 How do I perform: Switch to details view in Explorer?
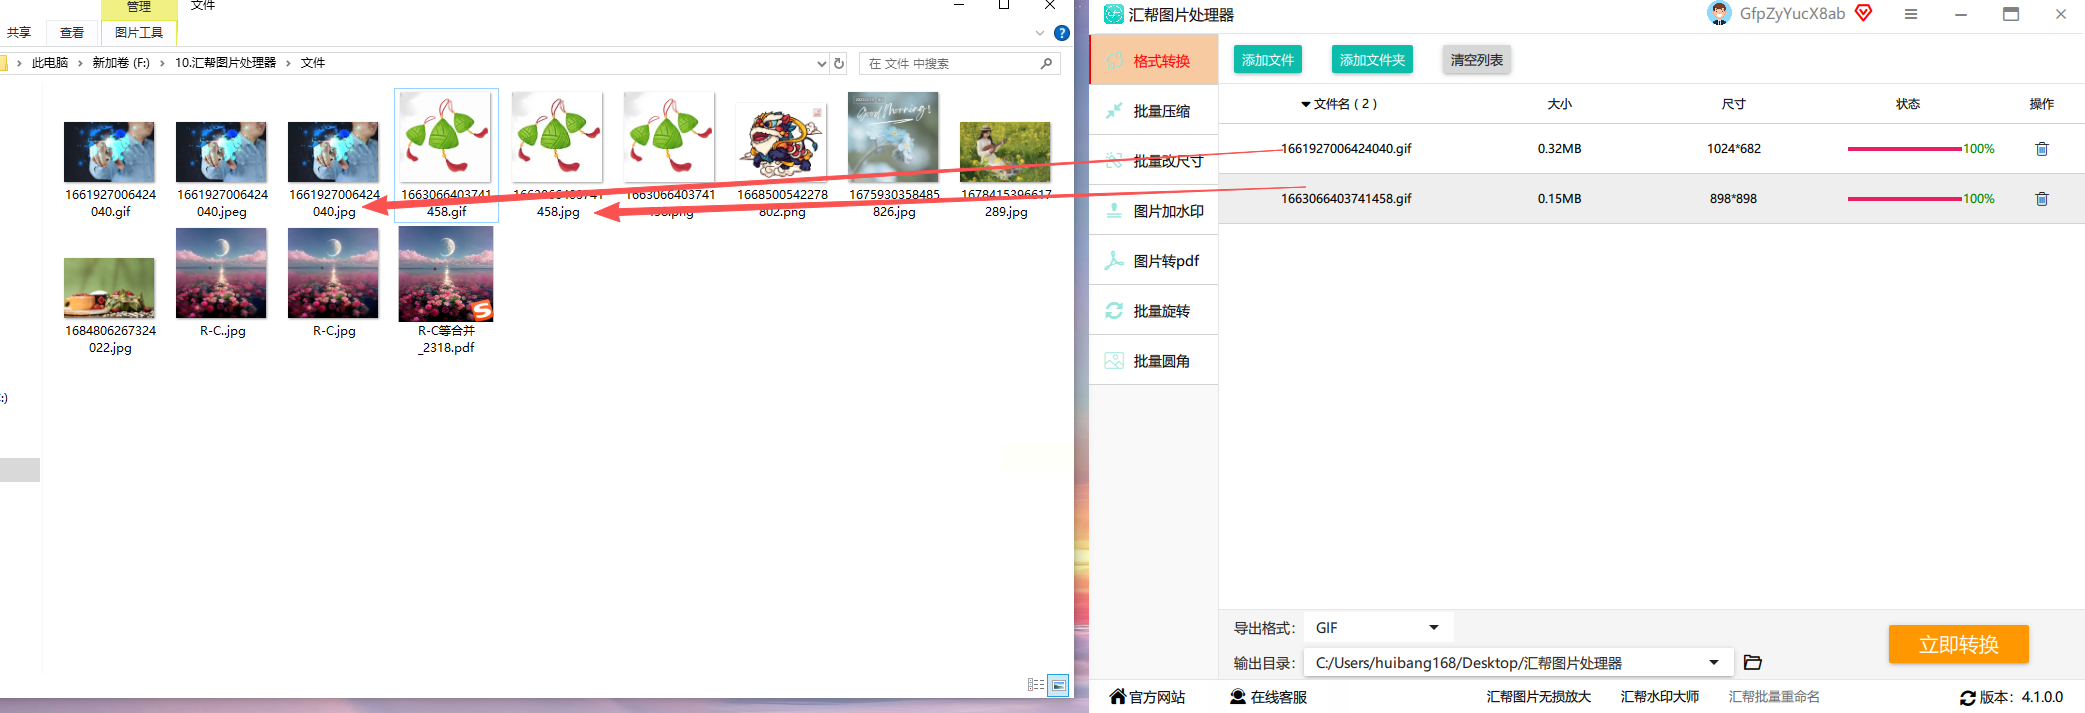[x=1036, y=685]
